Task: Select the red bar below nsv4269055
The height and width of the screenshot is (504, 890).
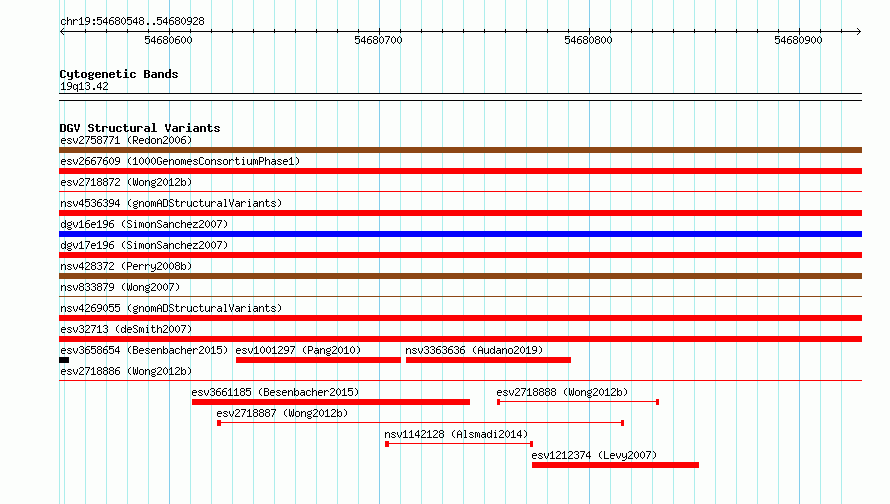Action: pyautogui.click(x=460, y=318)
